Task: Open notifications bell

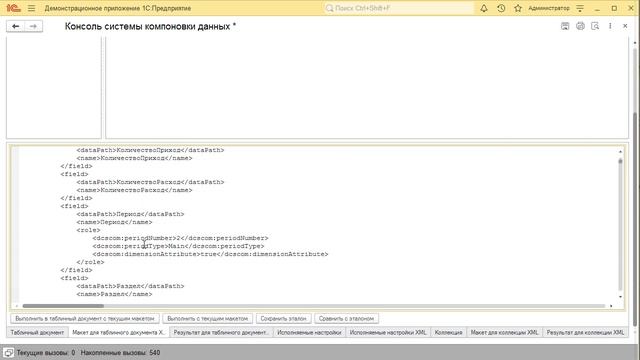Action: [484, 8]
